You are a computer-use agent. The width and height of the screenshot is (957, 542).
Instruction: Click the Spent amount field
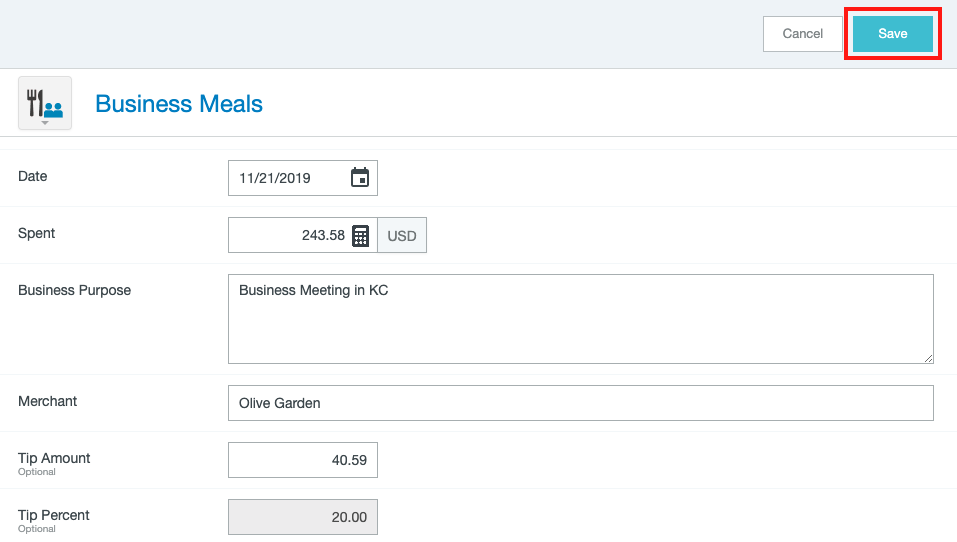(x=290, y=236)
